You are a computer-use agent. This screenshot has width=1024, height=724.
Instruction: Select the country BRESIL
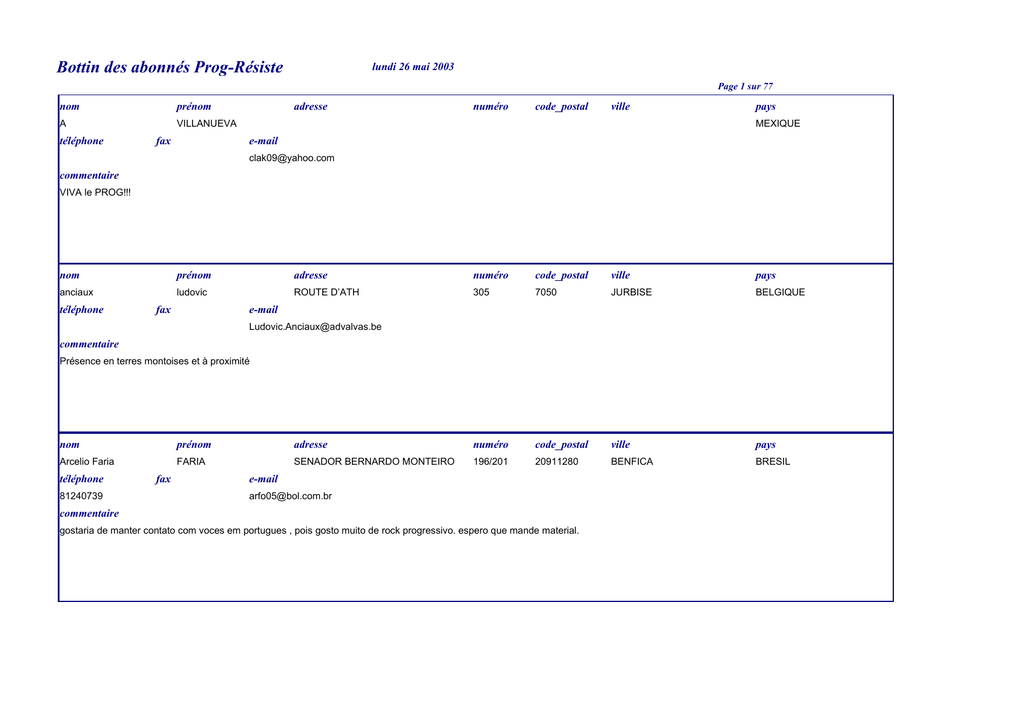point(773,462)
